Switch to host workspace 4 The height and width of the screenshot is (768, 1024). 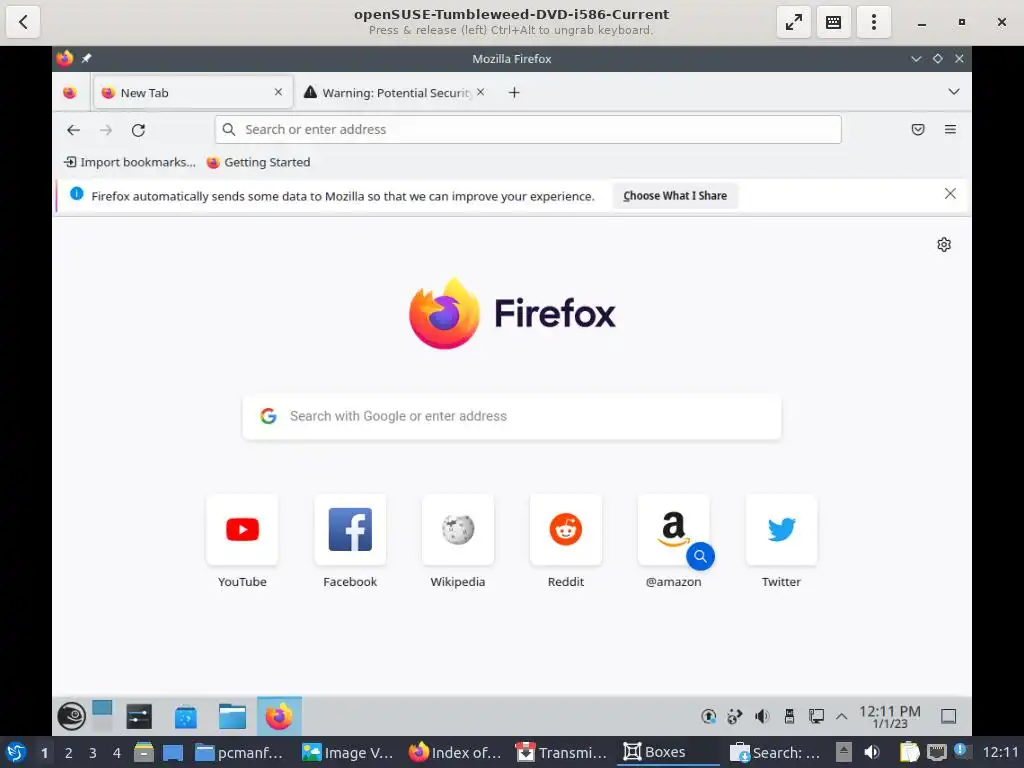(117, 753)
